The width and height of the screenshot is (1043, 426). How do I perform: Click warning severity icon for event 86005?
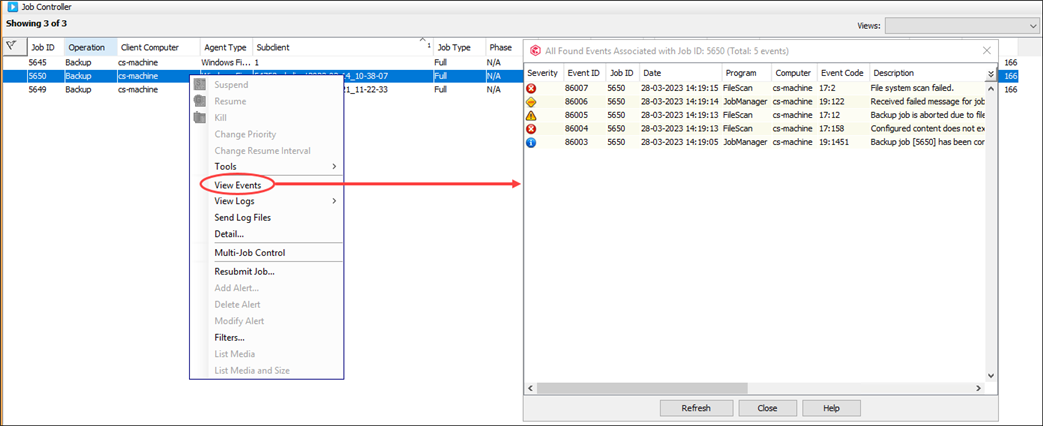click(x=531, y=116)
